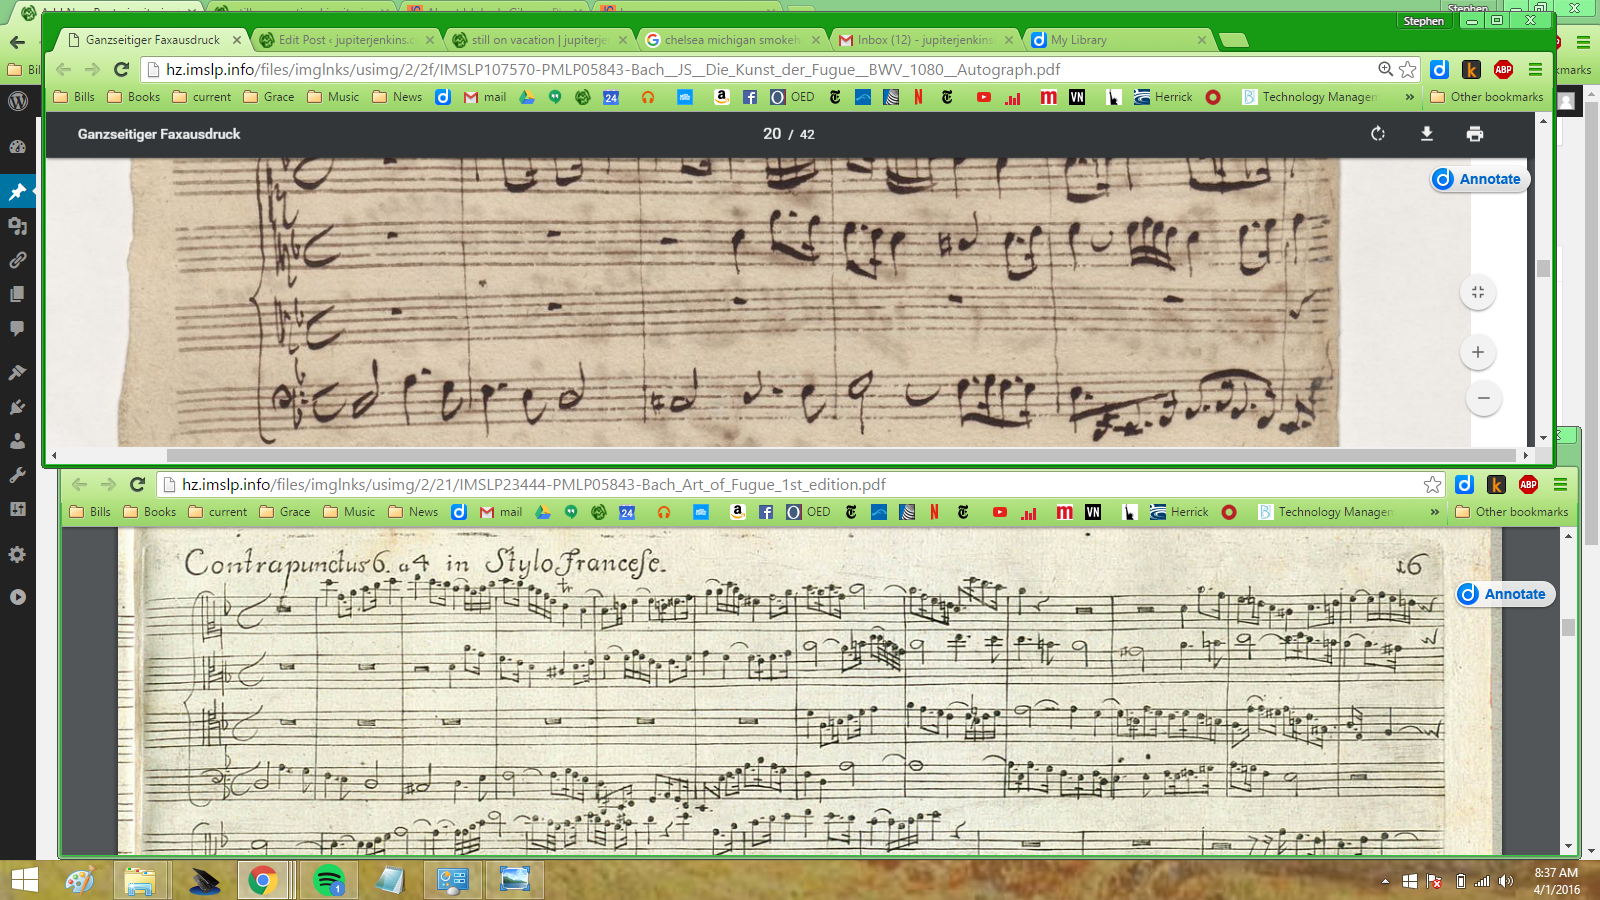1600x900 pixels.
Task: Click WordPress logo in left admin sidebar
Action: (17, 100)
